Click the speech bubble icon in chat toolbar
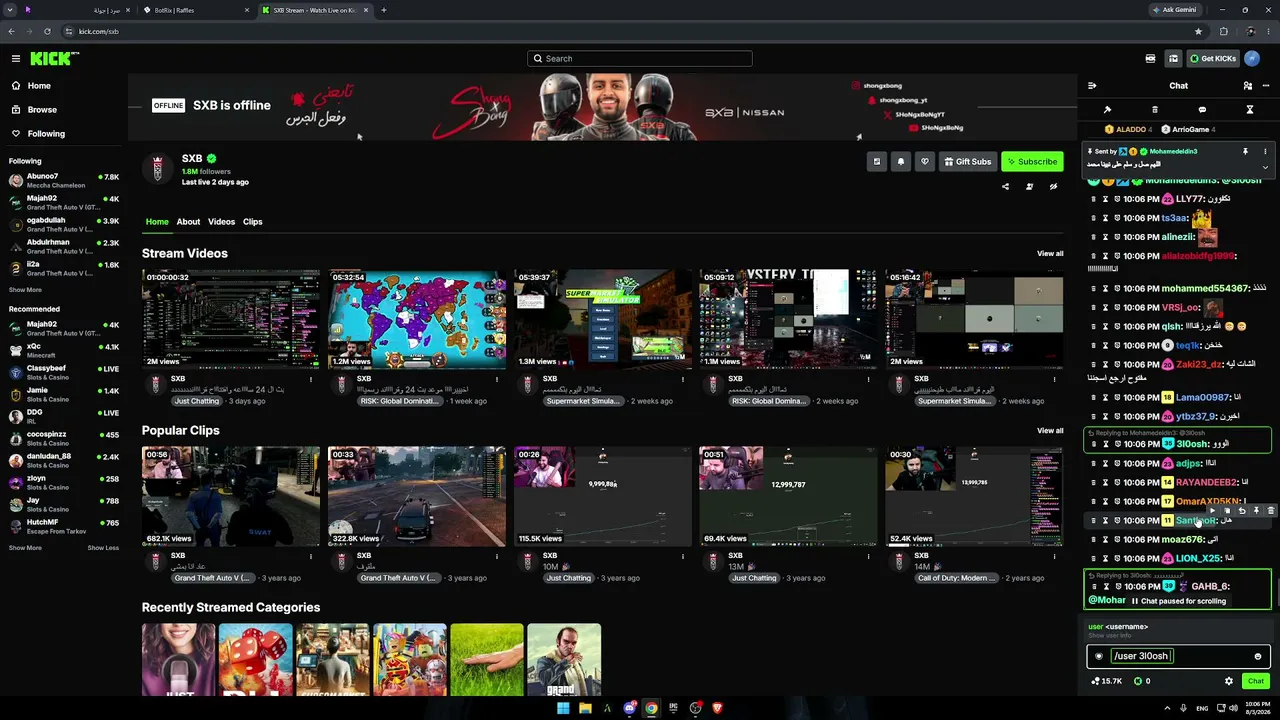This screenshot has width=1280, height=720. pyautogui.click(x=1202, y=110)
